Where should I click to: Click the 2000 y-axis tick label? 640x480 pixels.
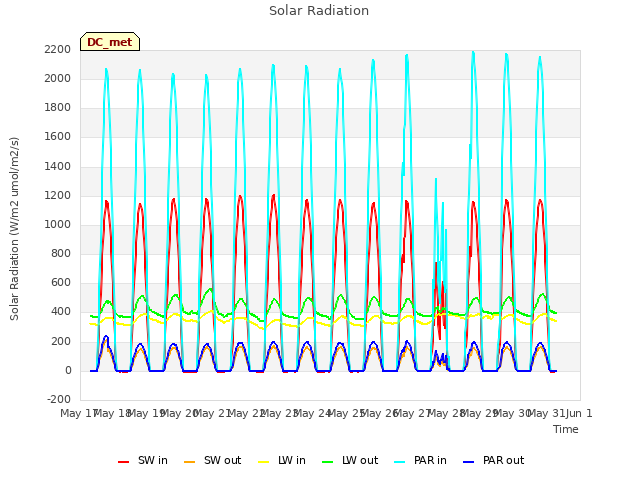click(x=58, y=78)
